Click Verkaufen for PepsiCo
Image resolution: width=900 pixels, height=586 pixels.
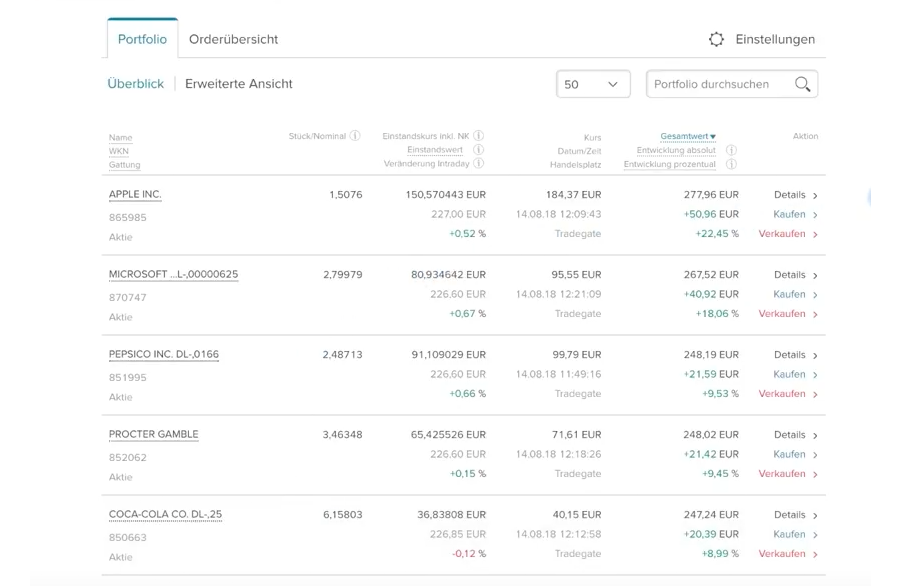point(788,394)
